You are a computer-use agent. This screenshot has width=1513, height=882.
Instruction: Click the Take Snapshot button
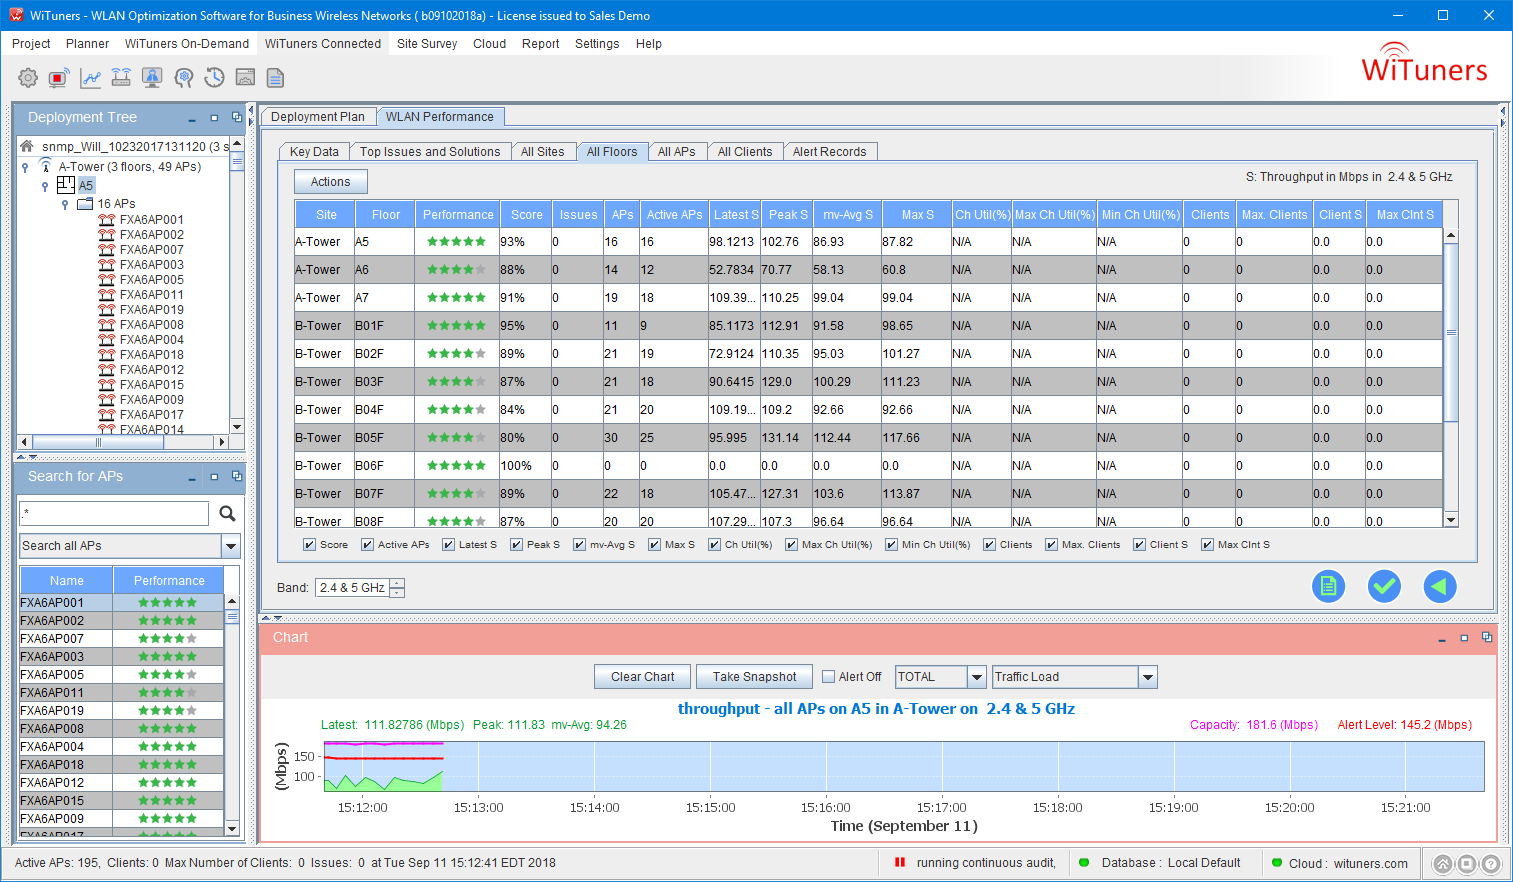point(755,677)
